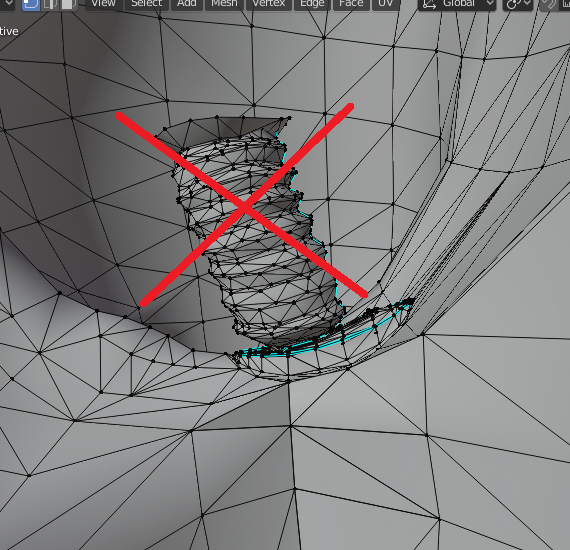This screenshot has width=570, height=550.
Task: Activate face select mode icon
Action: tap(68, 4)
